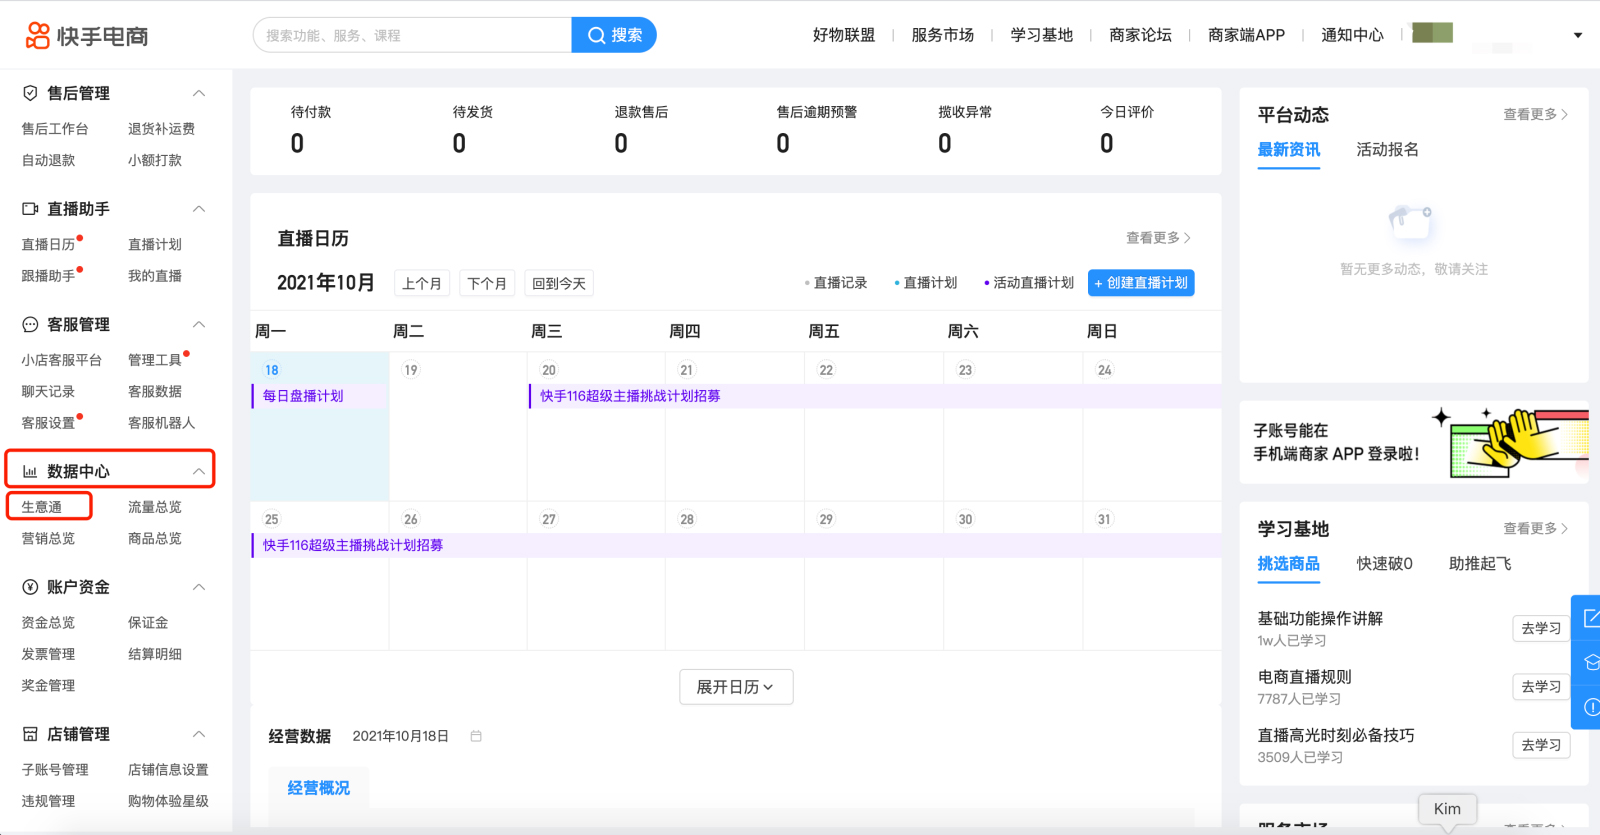
Task: Open 客服机器人 in sidebar
Action: tap(161, 423)
